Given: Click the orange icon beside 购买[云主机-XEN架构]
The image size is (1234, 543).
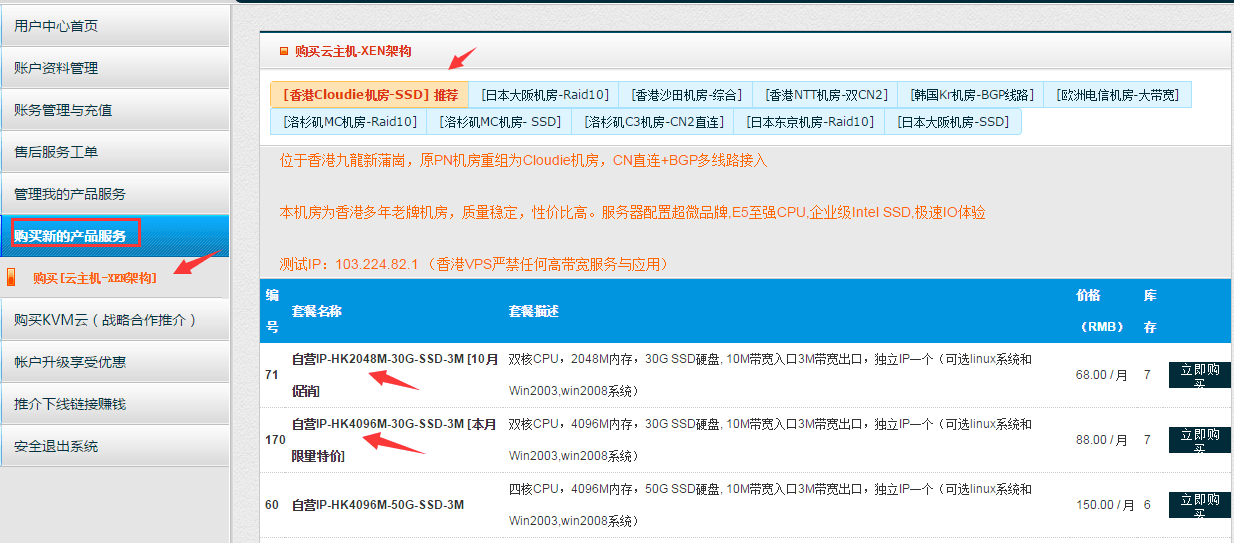Looking at the screenshot, I should click(12, 277).
